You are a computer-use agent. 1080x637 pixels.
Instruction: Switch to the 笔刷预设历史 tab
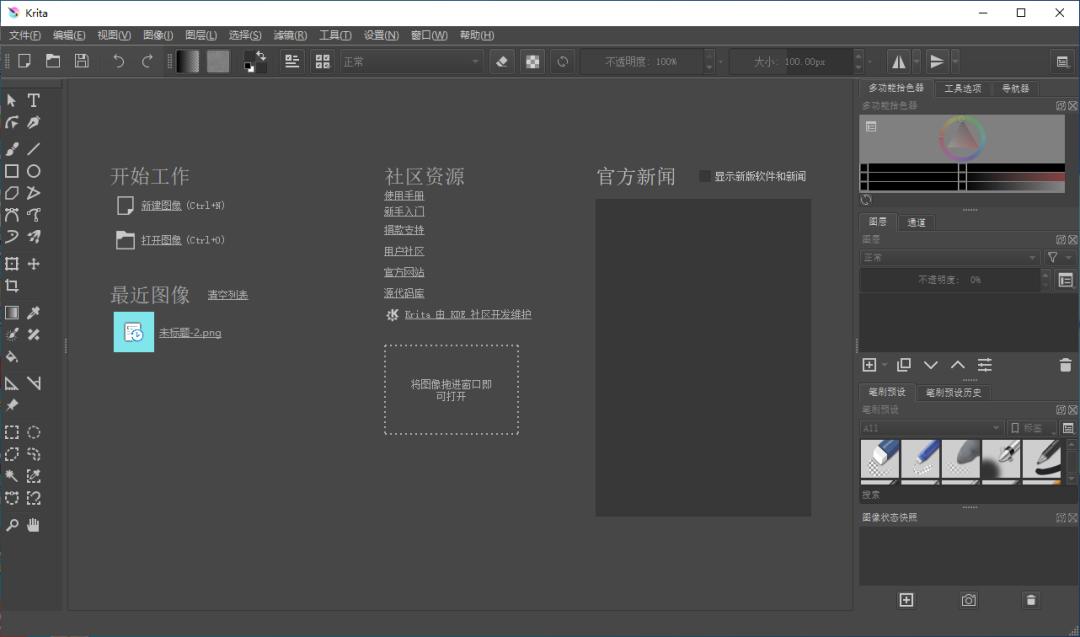coord(953,393)
